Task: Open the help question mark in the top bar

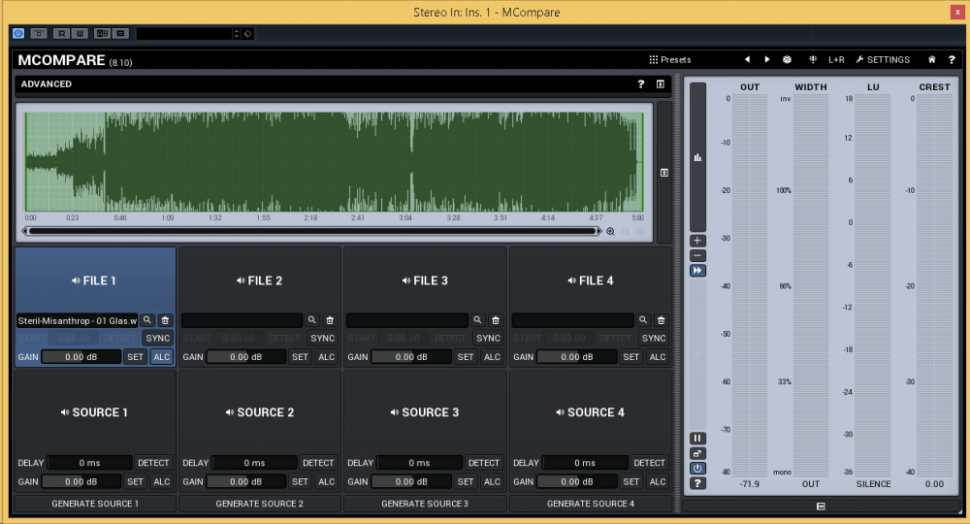Action: (x=951, y=60)
